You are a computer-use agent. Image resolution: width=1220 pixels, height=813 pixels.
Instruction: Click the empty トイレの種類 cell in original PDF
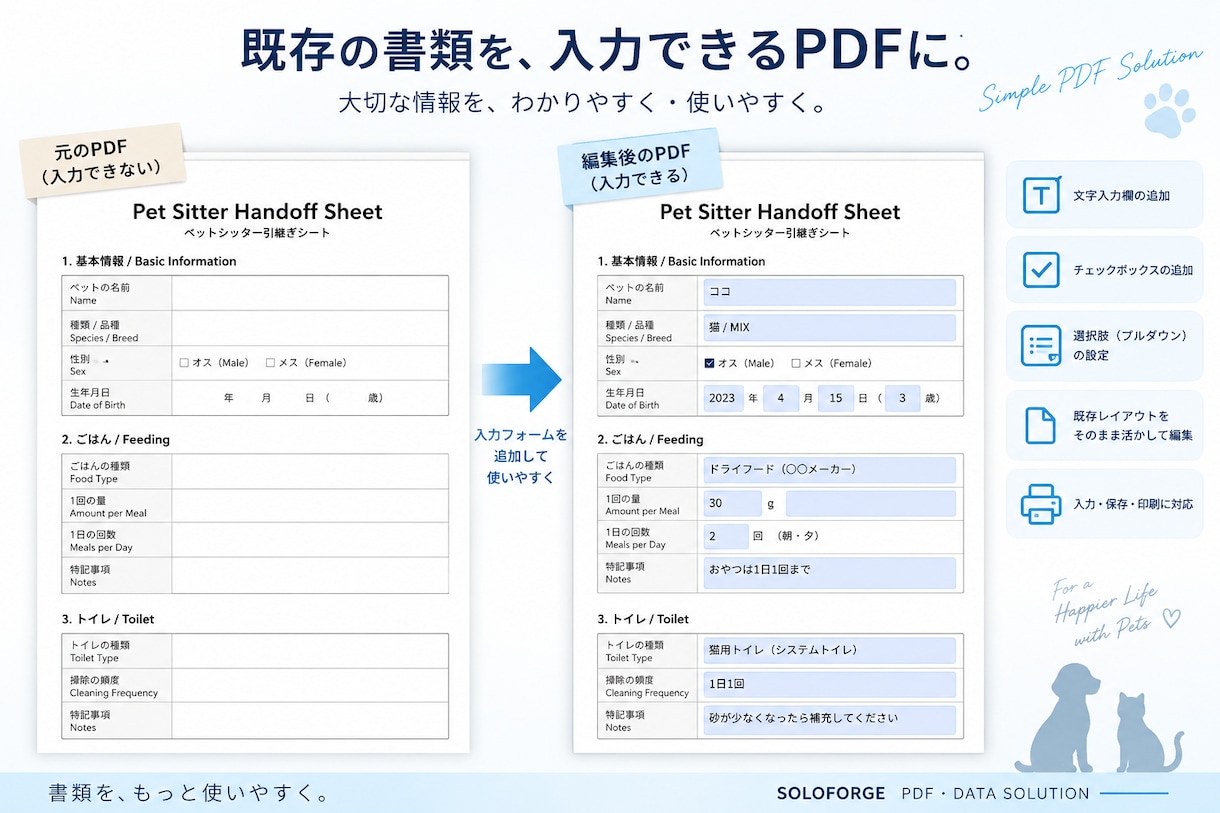310,651
